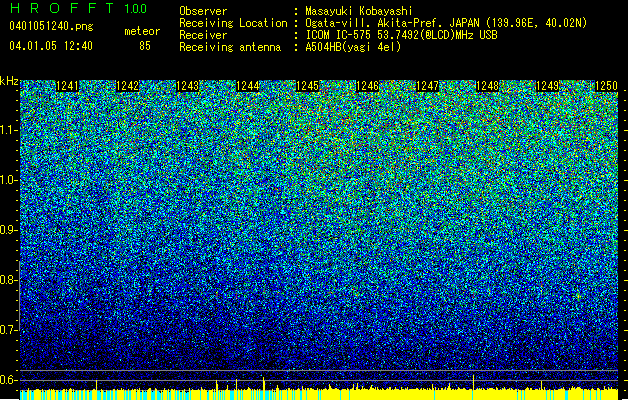Click the receiver text ICOM IC-575
This screenshot has height=400, width=629.
[x=339, y=35]
